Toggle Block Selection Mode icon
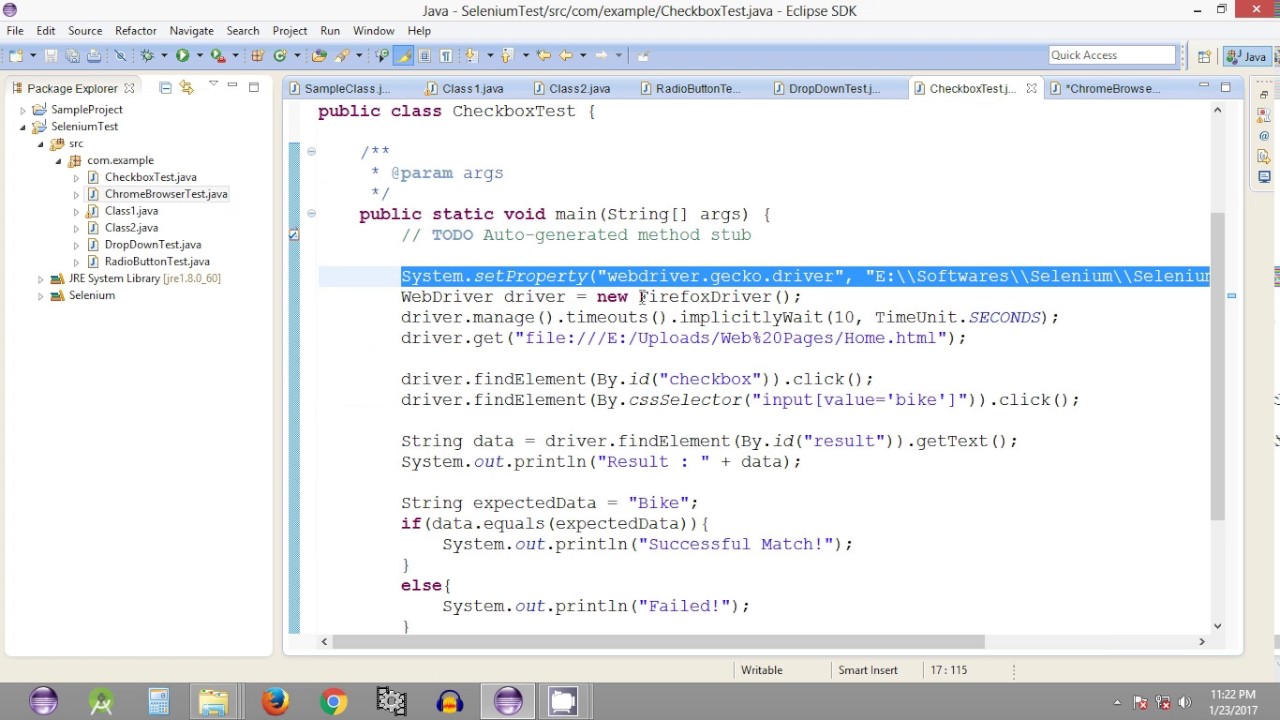1280x720 pixels. (424, 56)
